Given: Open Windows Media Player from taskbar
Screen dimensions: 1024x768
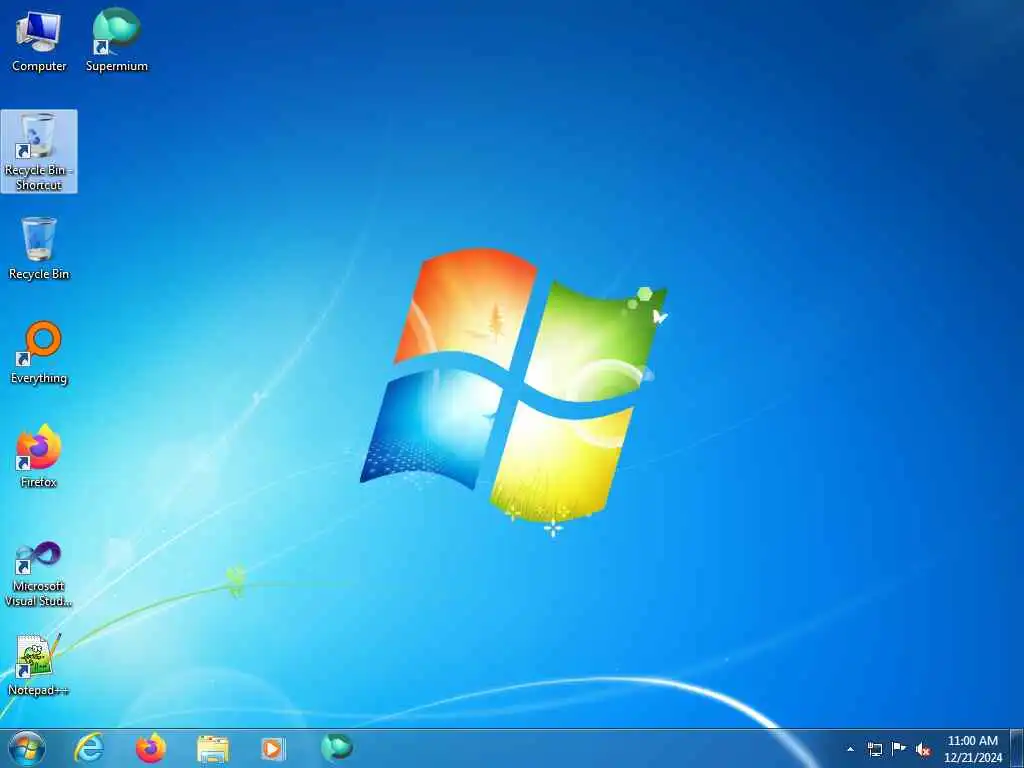Looking at the screenshot, I should click(273, 748).
